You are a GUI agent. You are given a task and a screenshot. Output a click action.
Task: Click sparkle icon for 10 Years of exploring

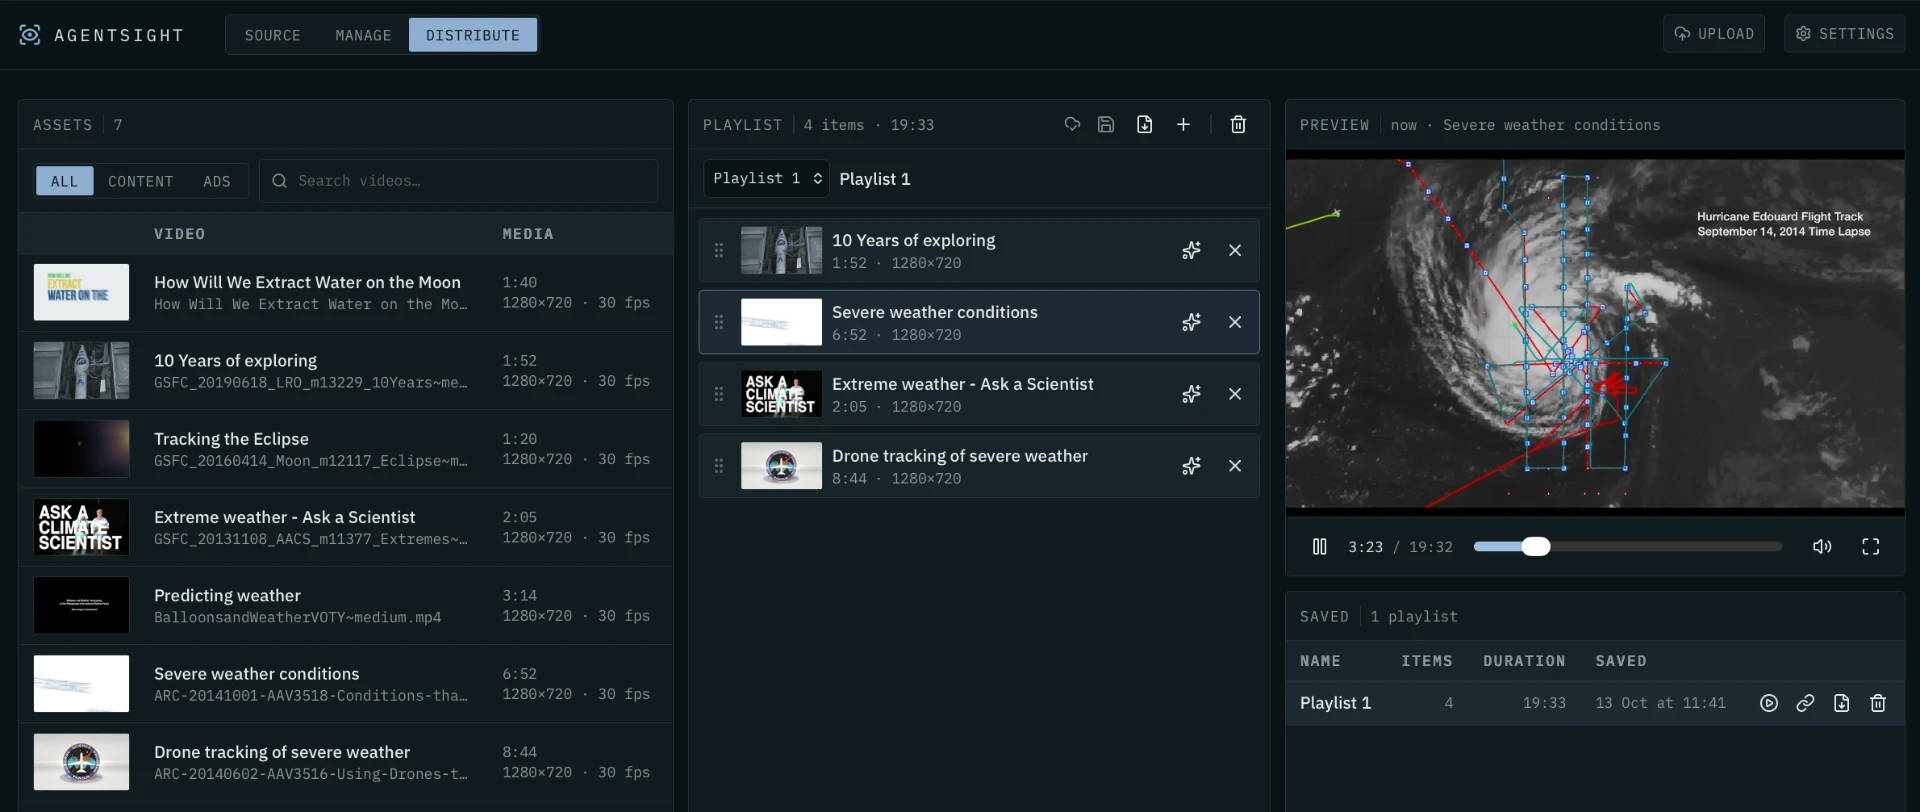[1191, 251]
